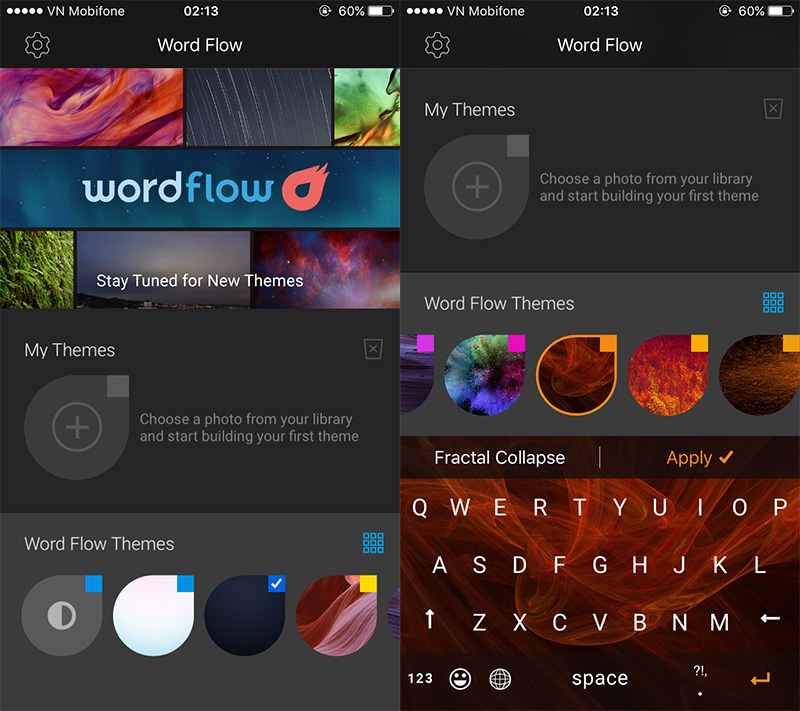Tap the R key
The height and width of the screenshot is (711, 800).
point(540,507)
